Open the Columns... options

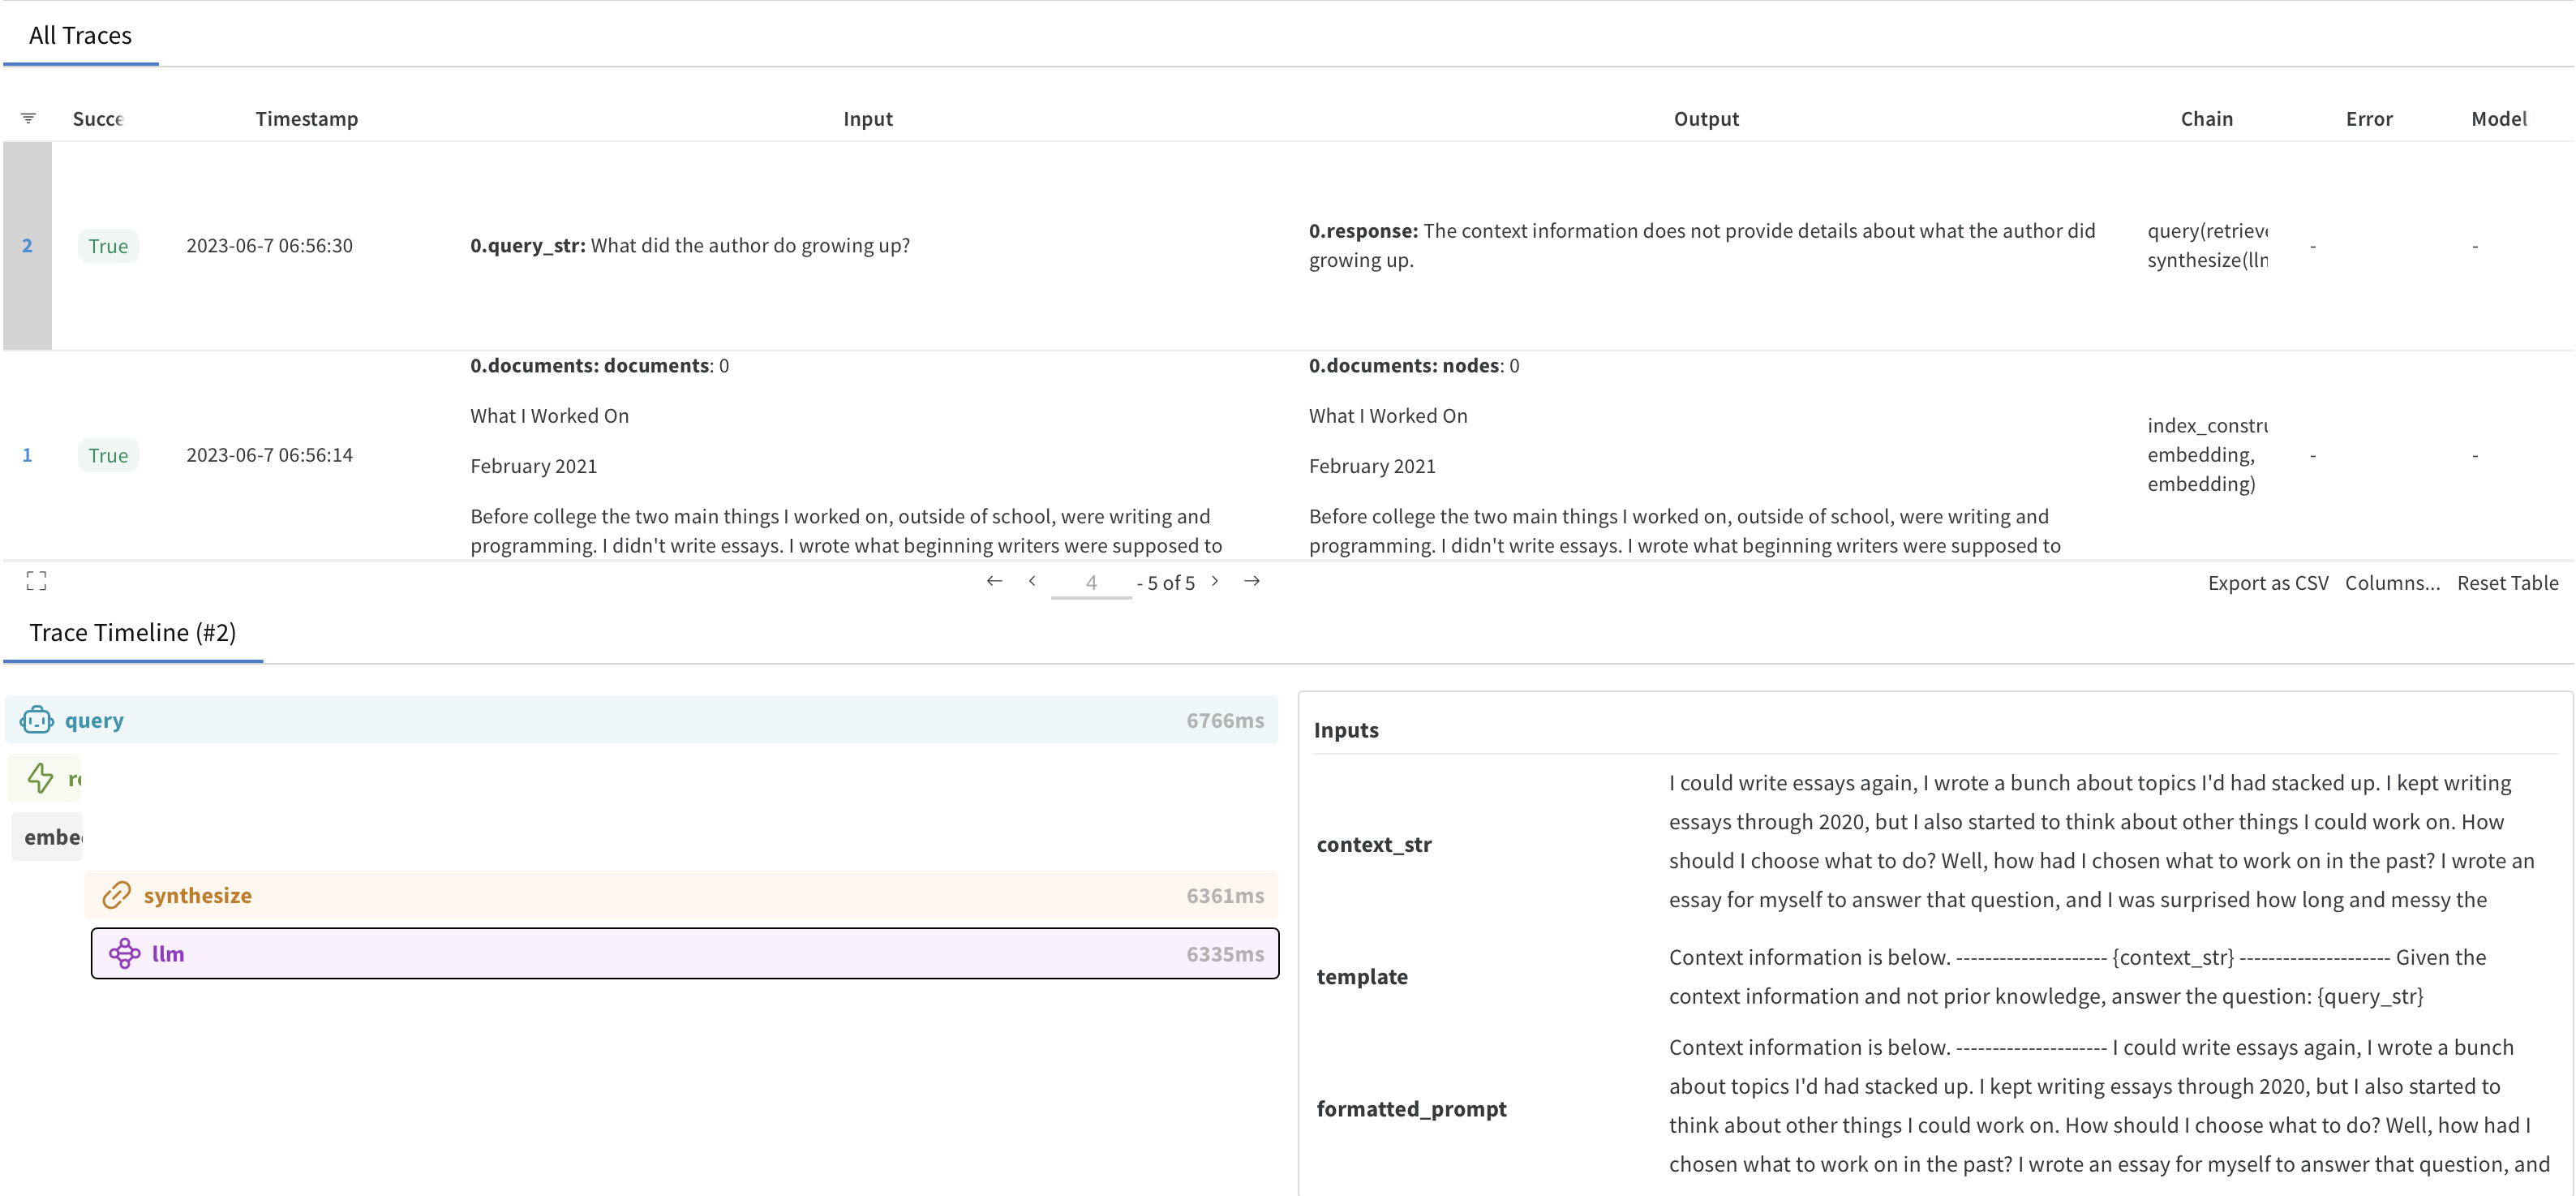coord(2392,583)
